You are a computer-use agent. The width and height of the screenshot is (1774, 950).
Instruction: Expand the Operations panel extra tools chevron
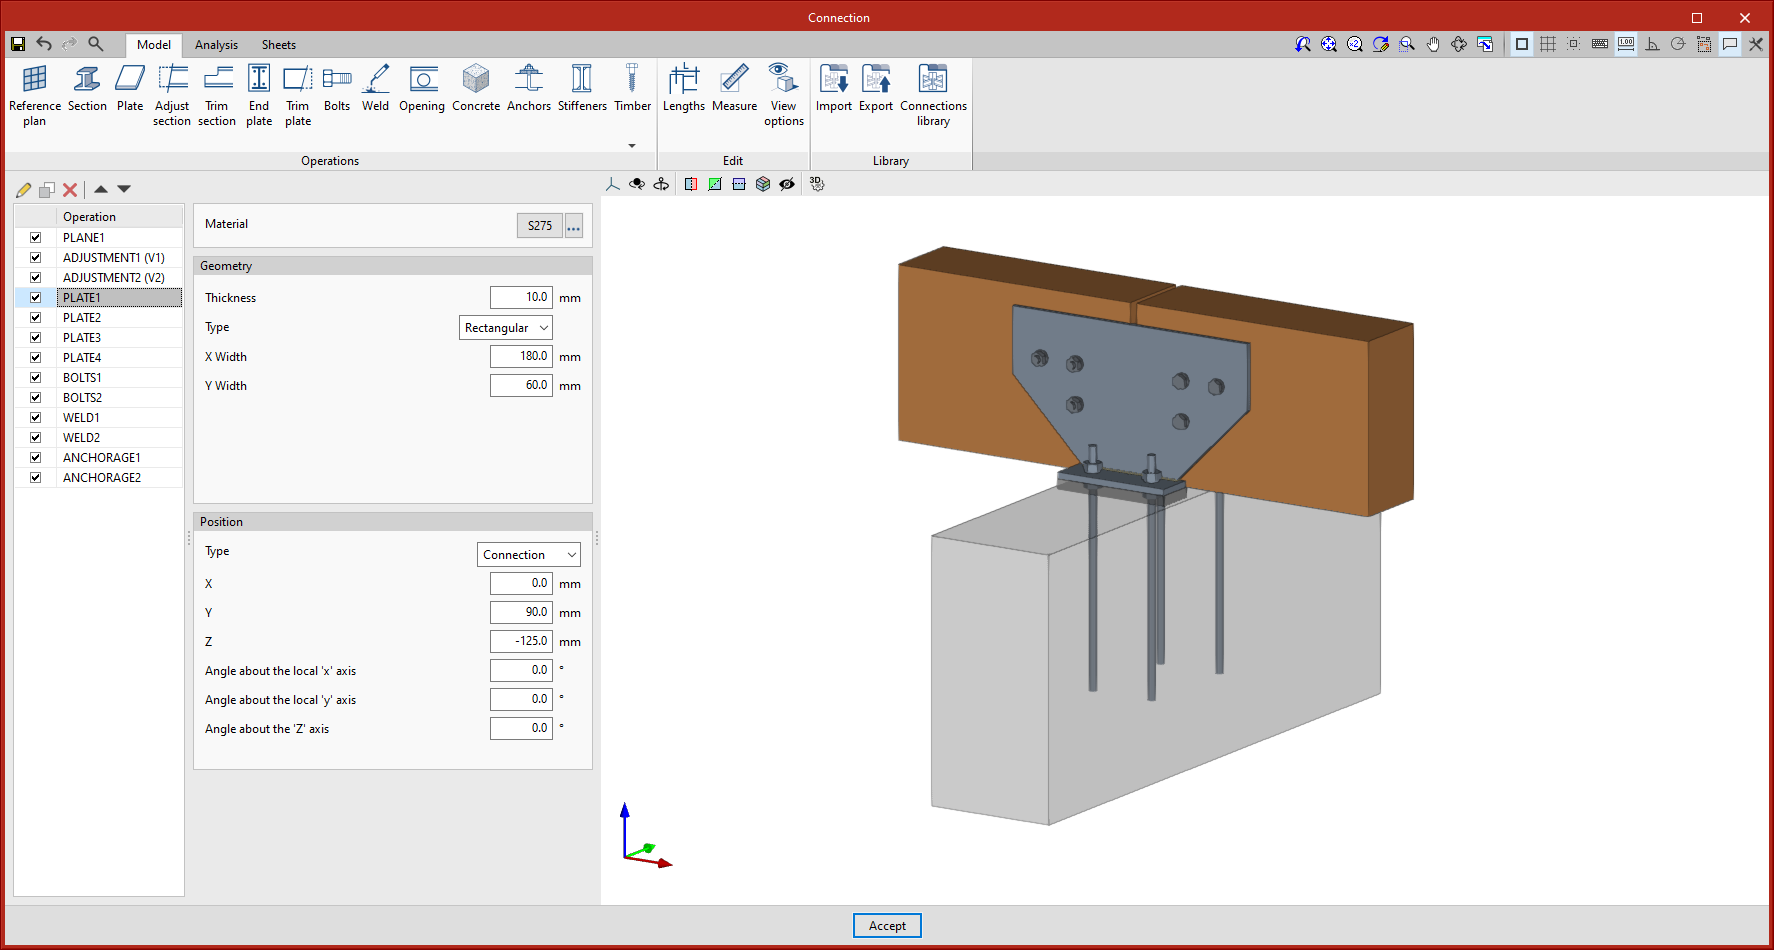click(x=631, y=145)
